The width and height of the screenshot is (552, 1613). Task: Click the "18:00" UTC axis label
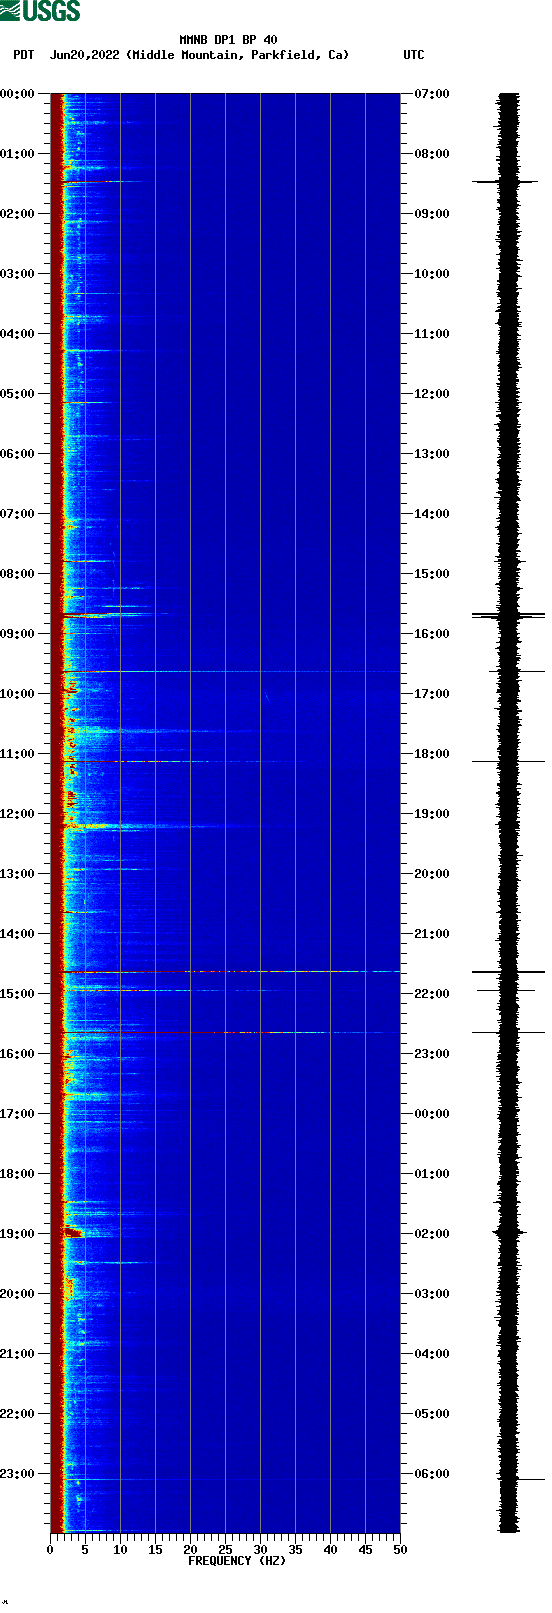[432, 754]
